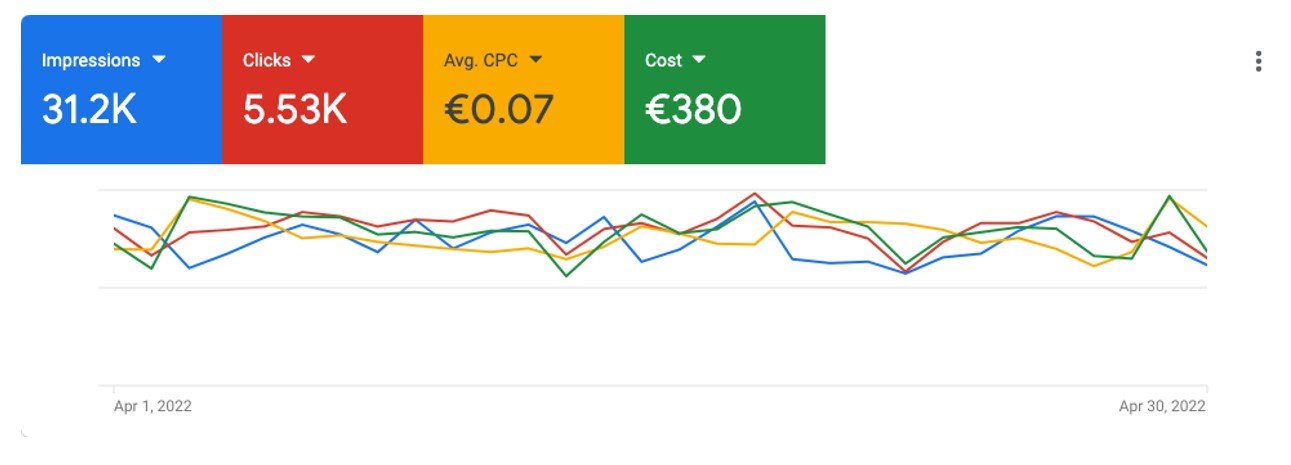Click the Cost label text
This screenshot has height=465, width=1291.
(x=663, y=60)
